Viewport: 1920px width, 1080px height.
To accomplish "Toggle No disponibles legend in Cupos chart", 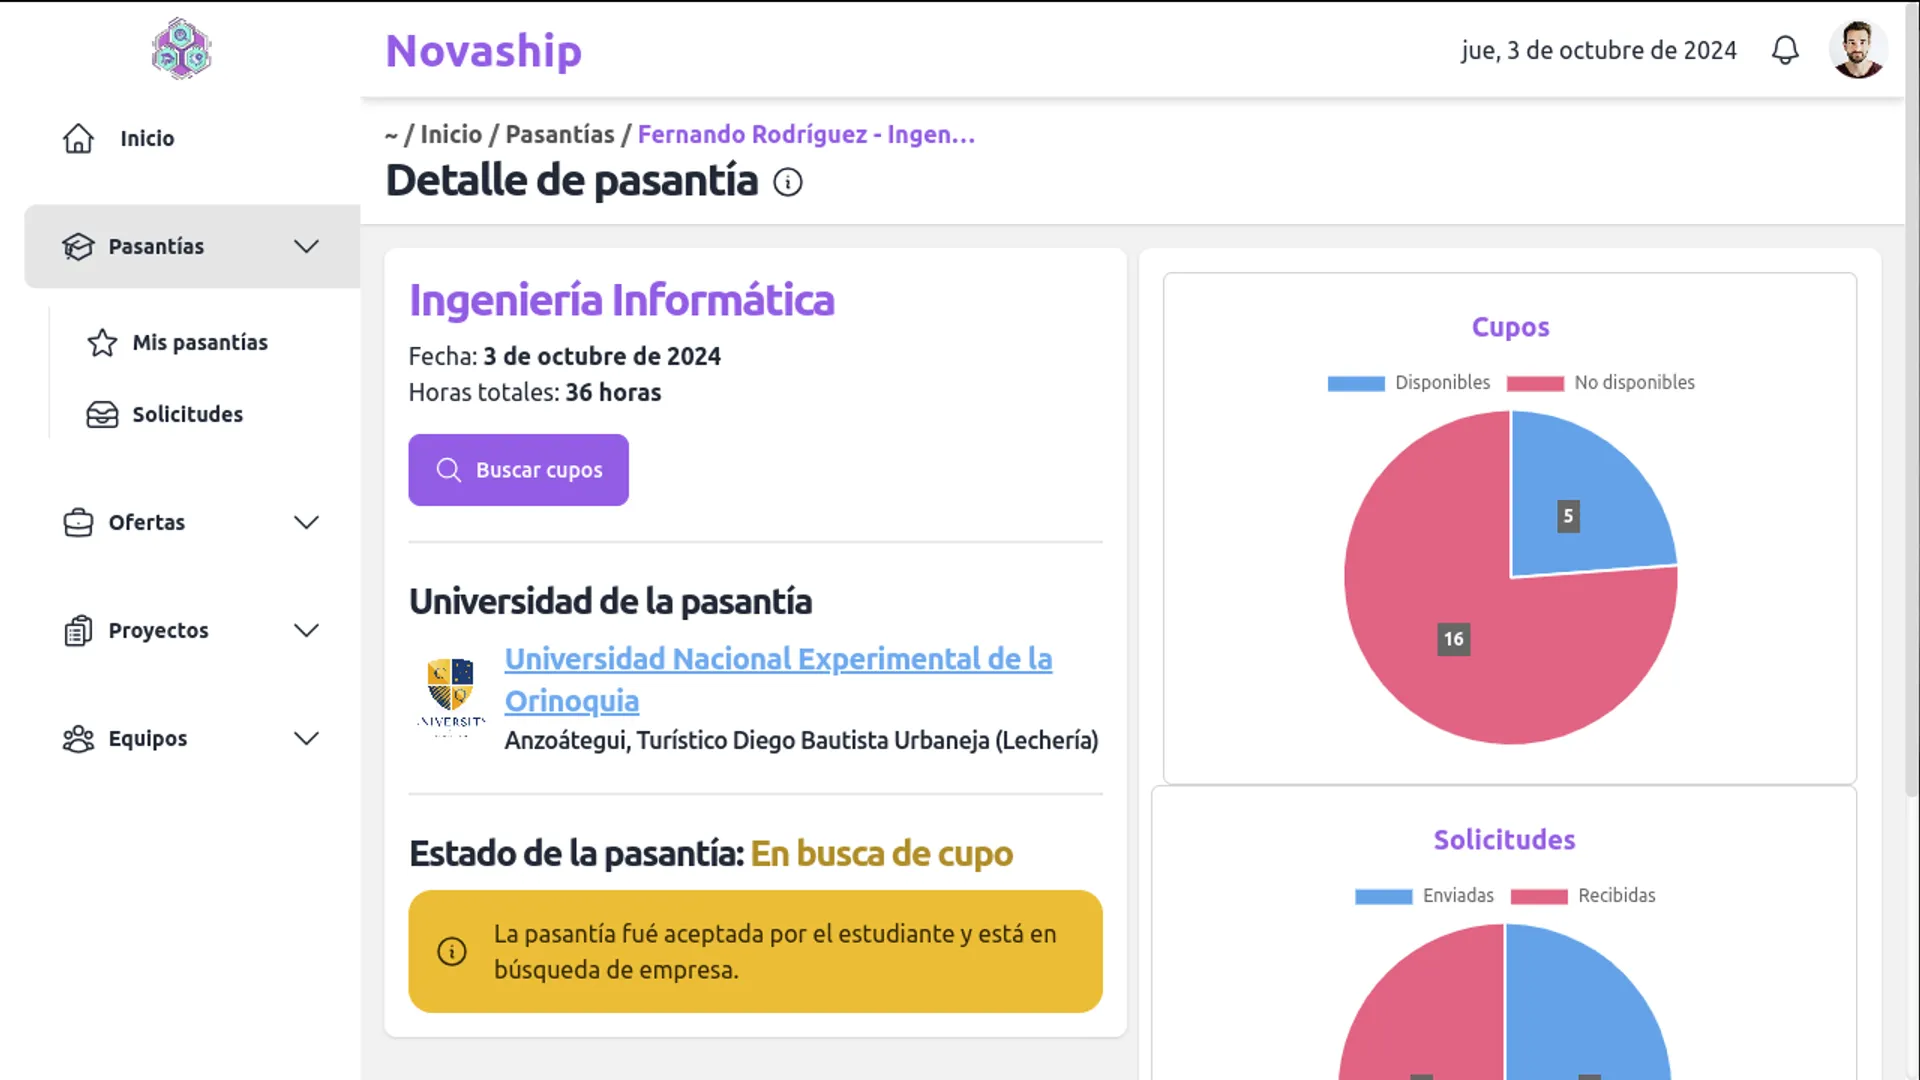I will [1600, 383].
